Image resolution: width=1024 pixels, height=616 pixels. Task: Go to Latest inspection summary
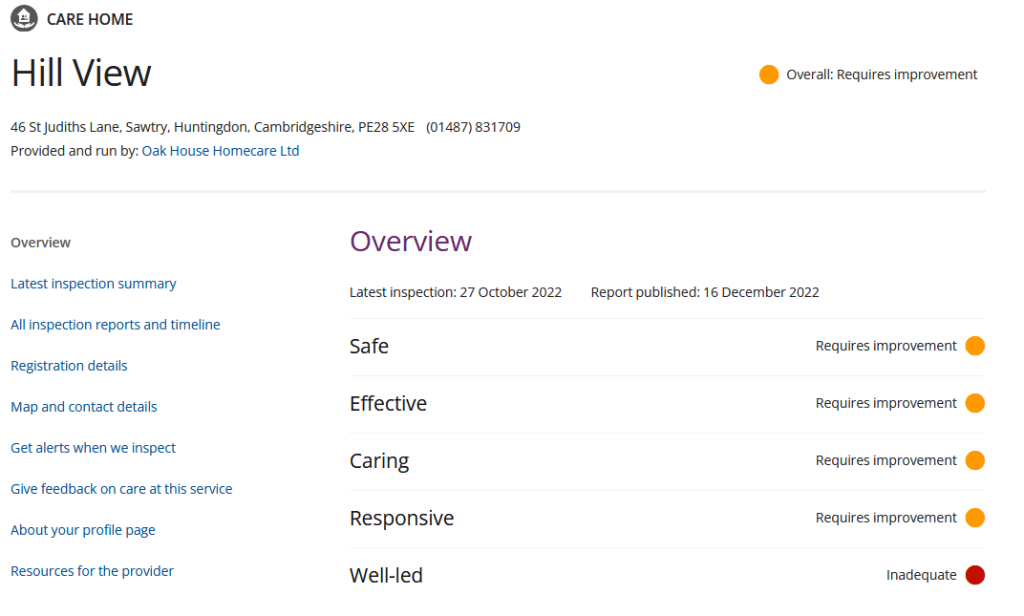(93, 284)
